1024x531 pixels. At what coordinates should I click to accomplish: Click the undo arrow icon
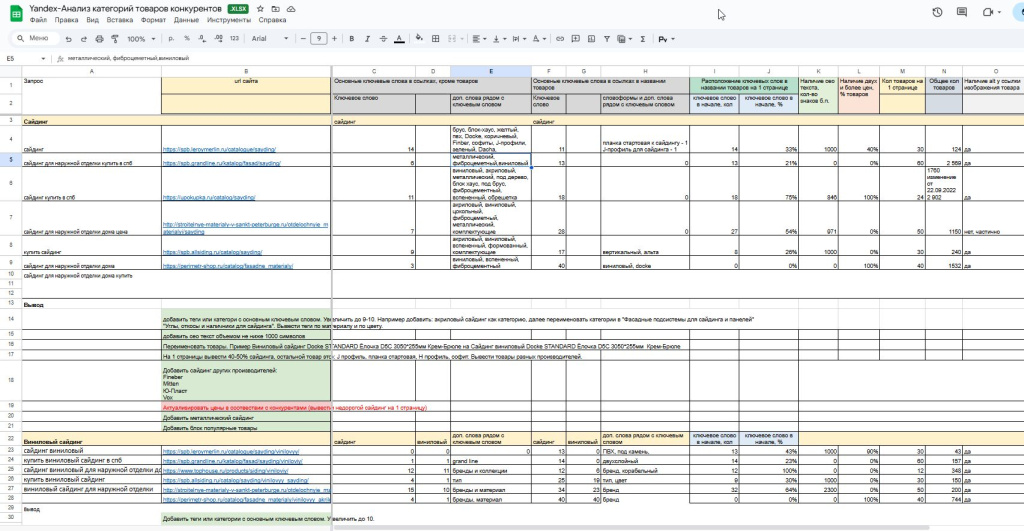pyautogui.click(x=68, y=39)
